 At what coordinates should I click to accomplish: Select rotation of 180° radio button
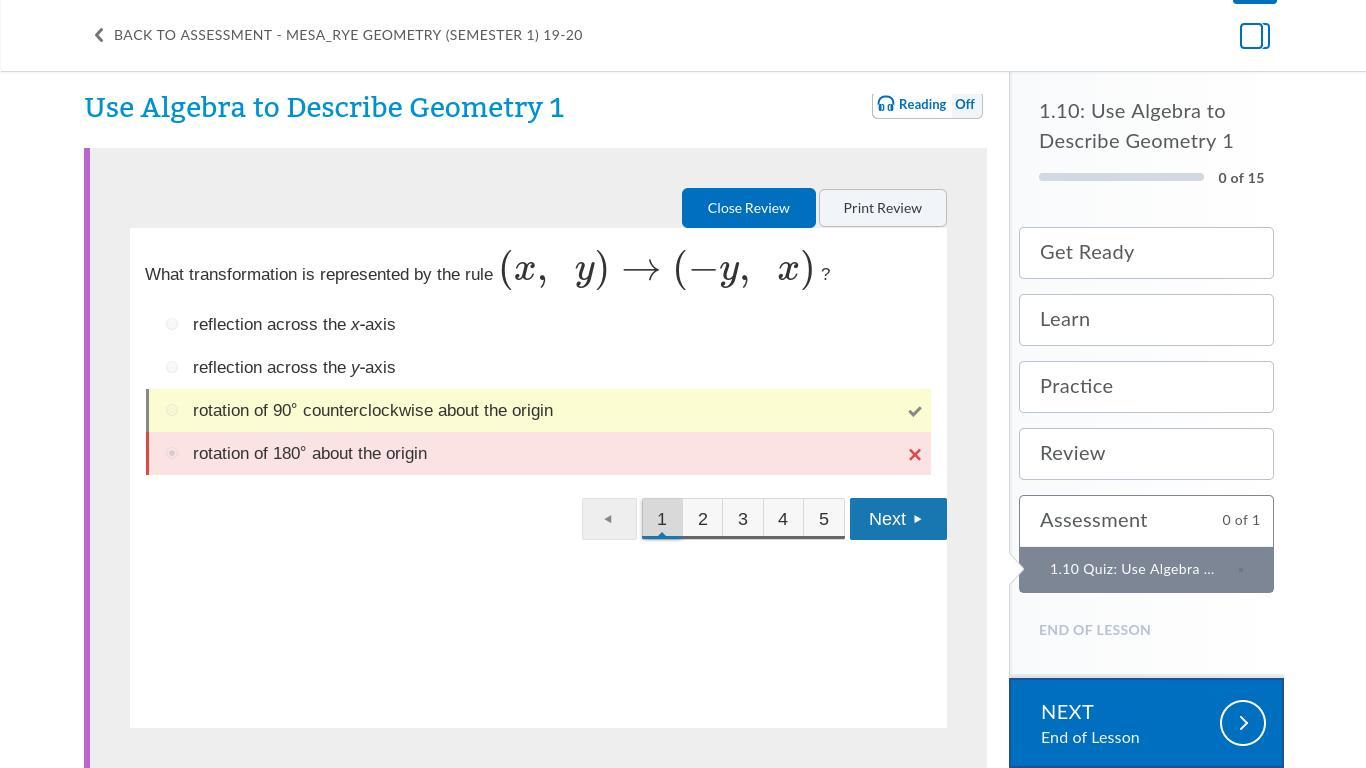(172, 453)
